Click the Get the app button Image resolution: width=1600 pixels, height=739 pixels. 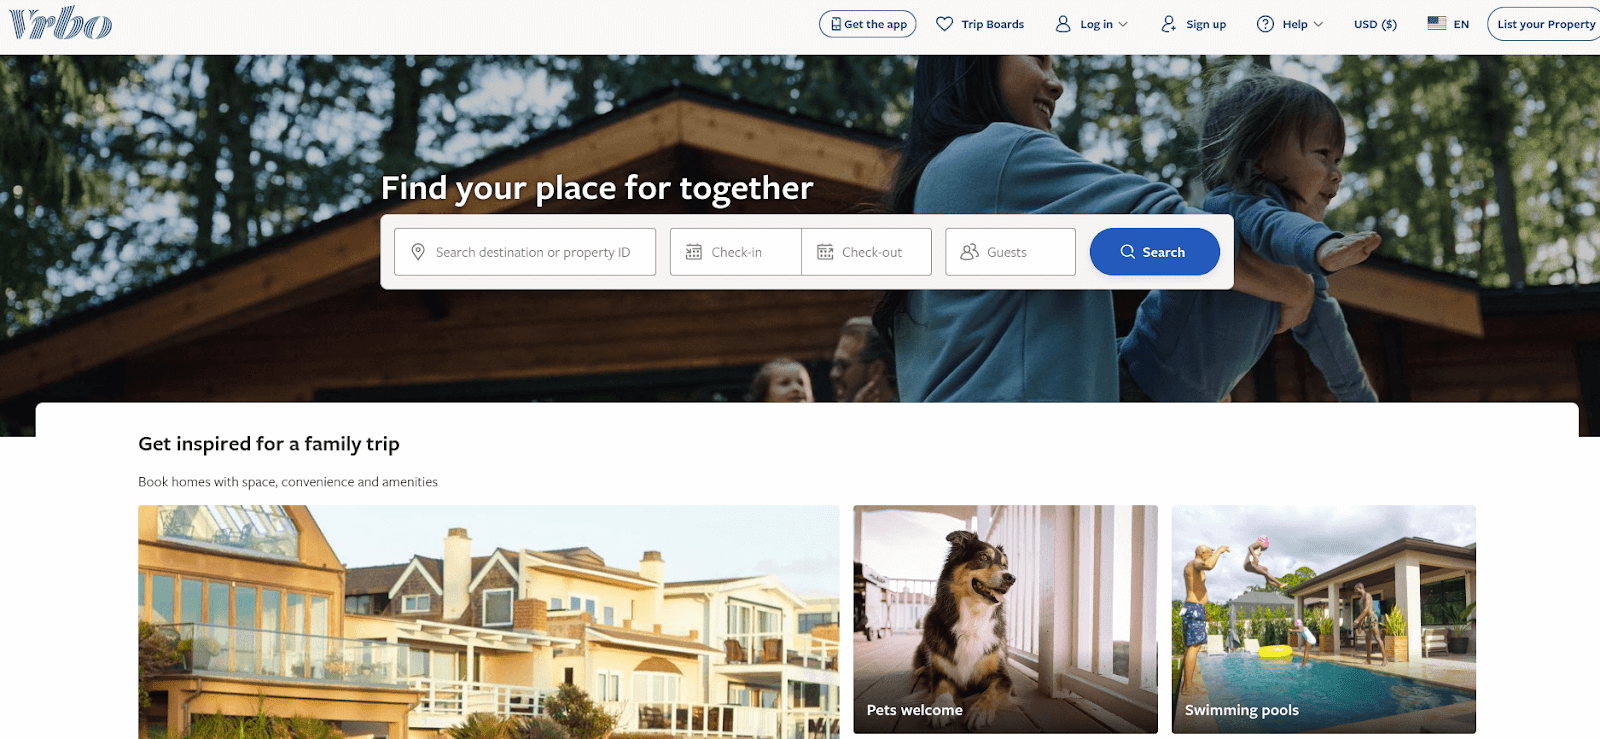coord(868,24)
